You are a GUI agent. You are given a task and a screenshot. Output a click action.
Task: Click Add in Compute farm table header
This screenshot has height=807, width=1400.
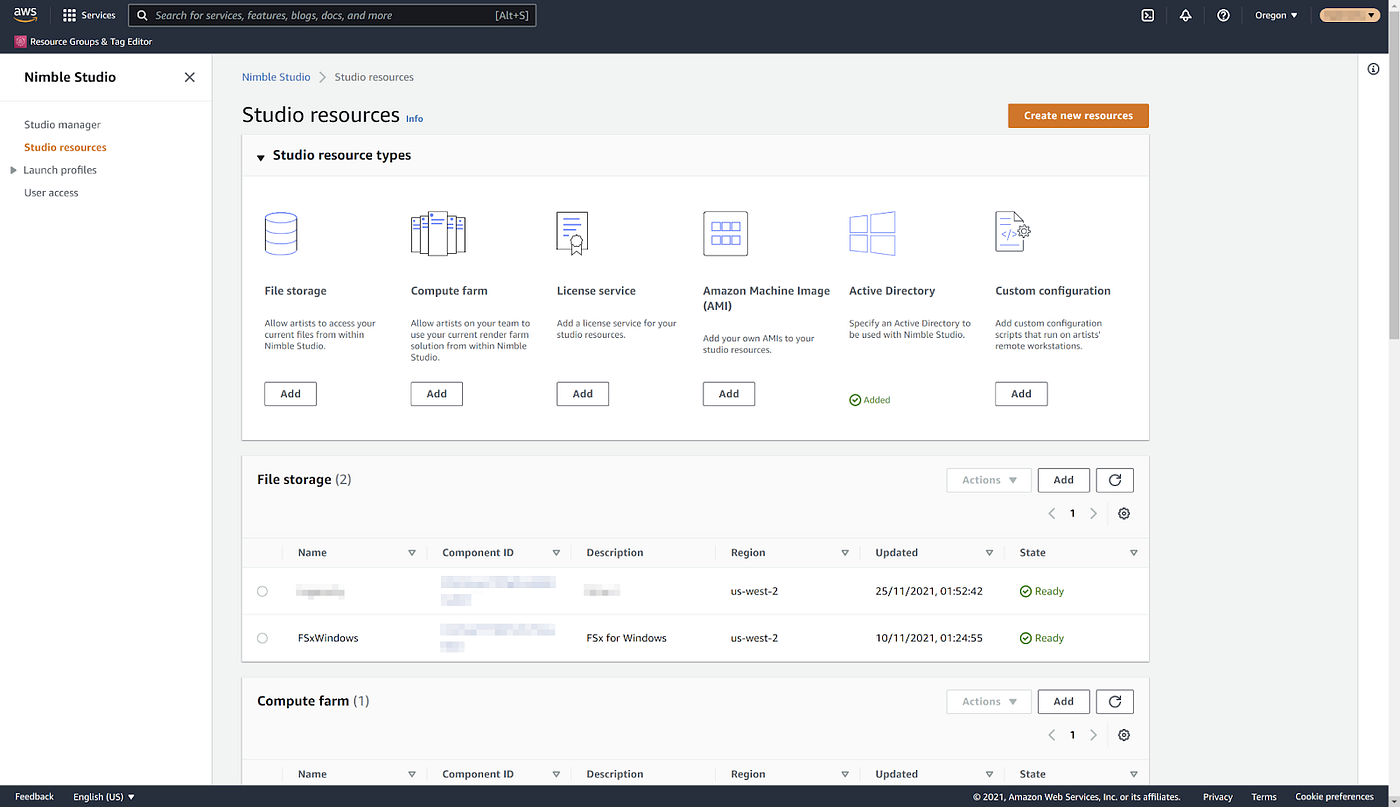1063,702
